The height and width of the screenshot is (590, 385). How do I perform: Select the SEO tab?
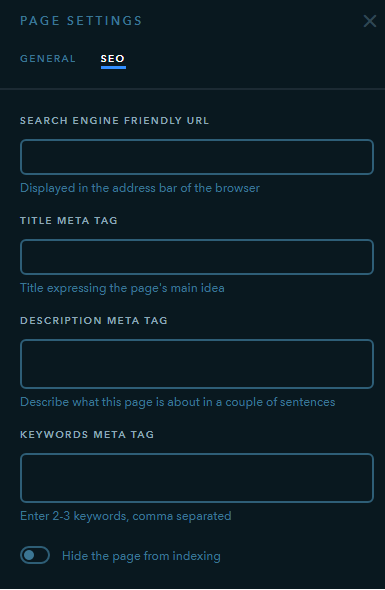click(113, 59)
